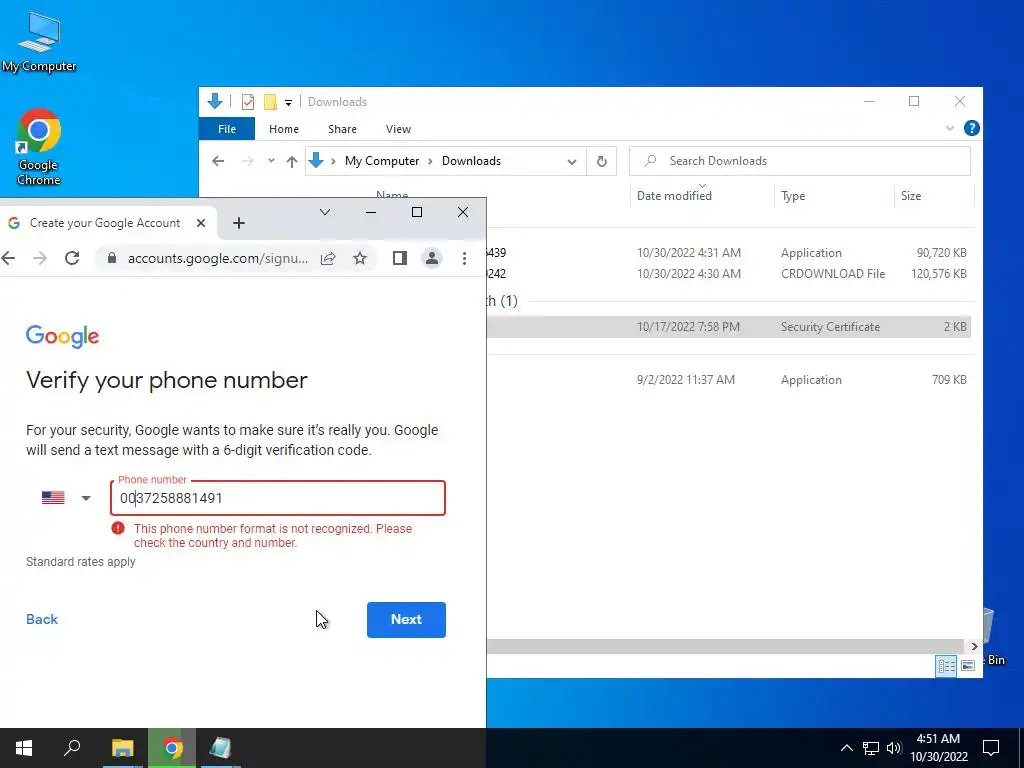Open country code flag dropdown
The width and height of the screenshot is (1024, 768).
[66, 498]
